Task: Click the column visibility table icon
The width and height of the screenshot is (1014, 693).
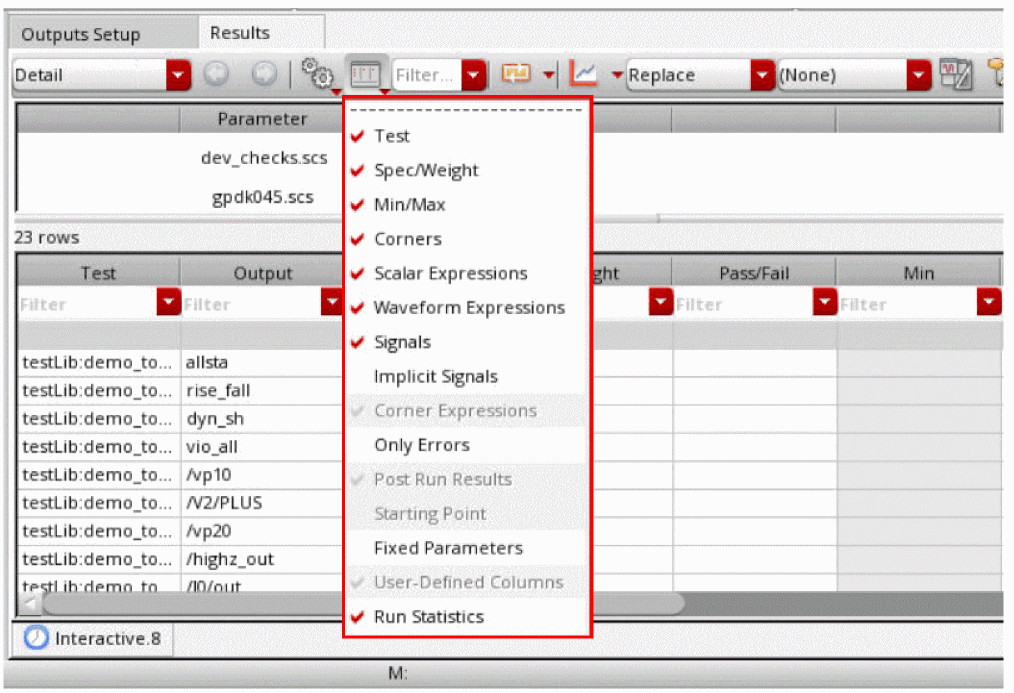Action: pyautogui.click(x=366, y=74)
